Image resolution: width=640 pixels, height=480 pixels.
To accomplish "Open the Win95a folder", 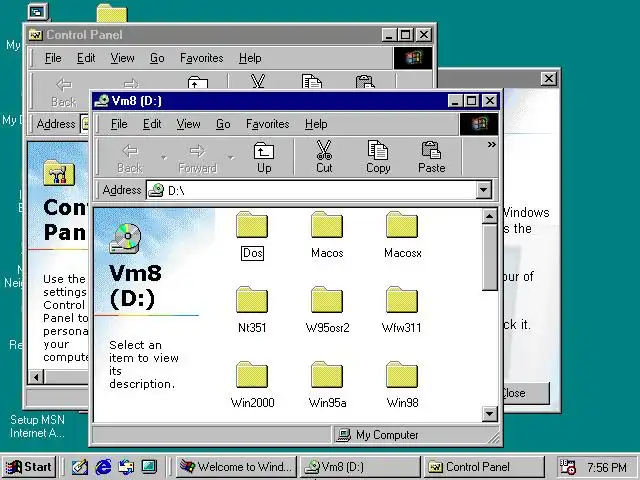I will point(327,385).
